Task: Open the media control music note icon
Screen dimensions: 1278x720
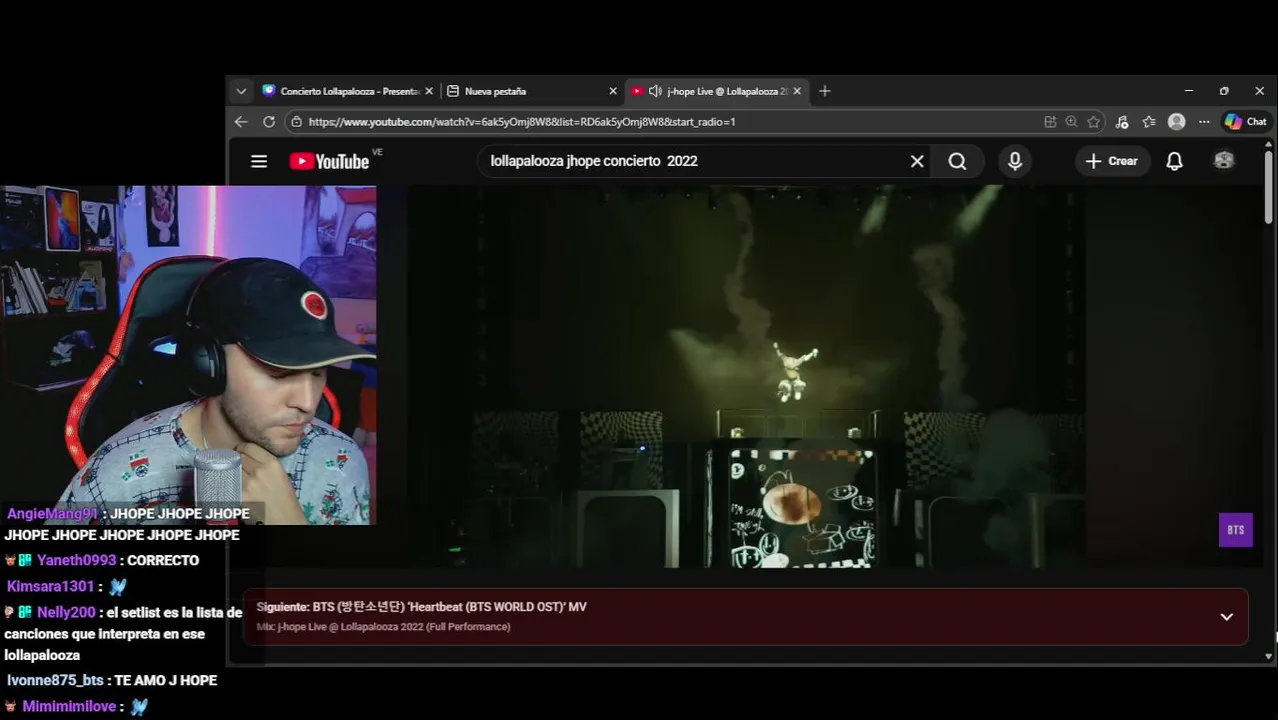Action: 1122,122
